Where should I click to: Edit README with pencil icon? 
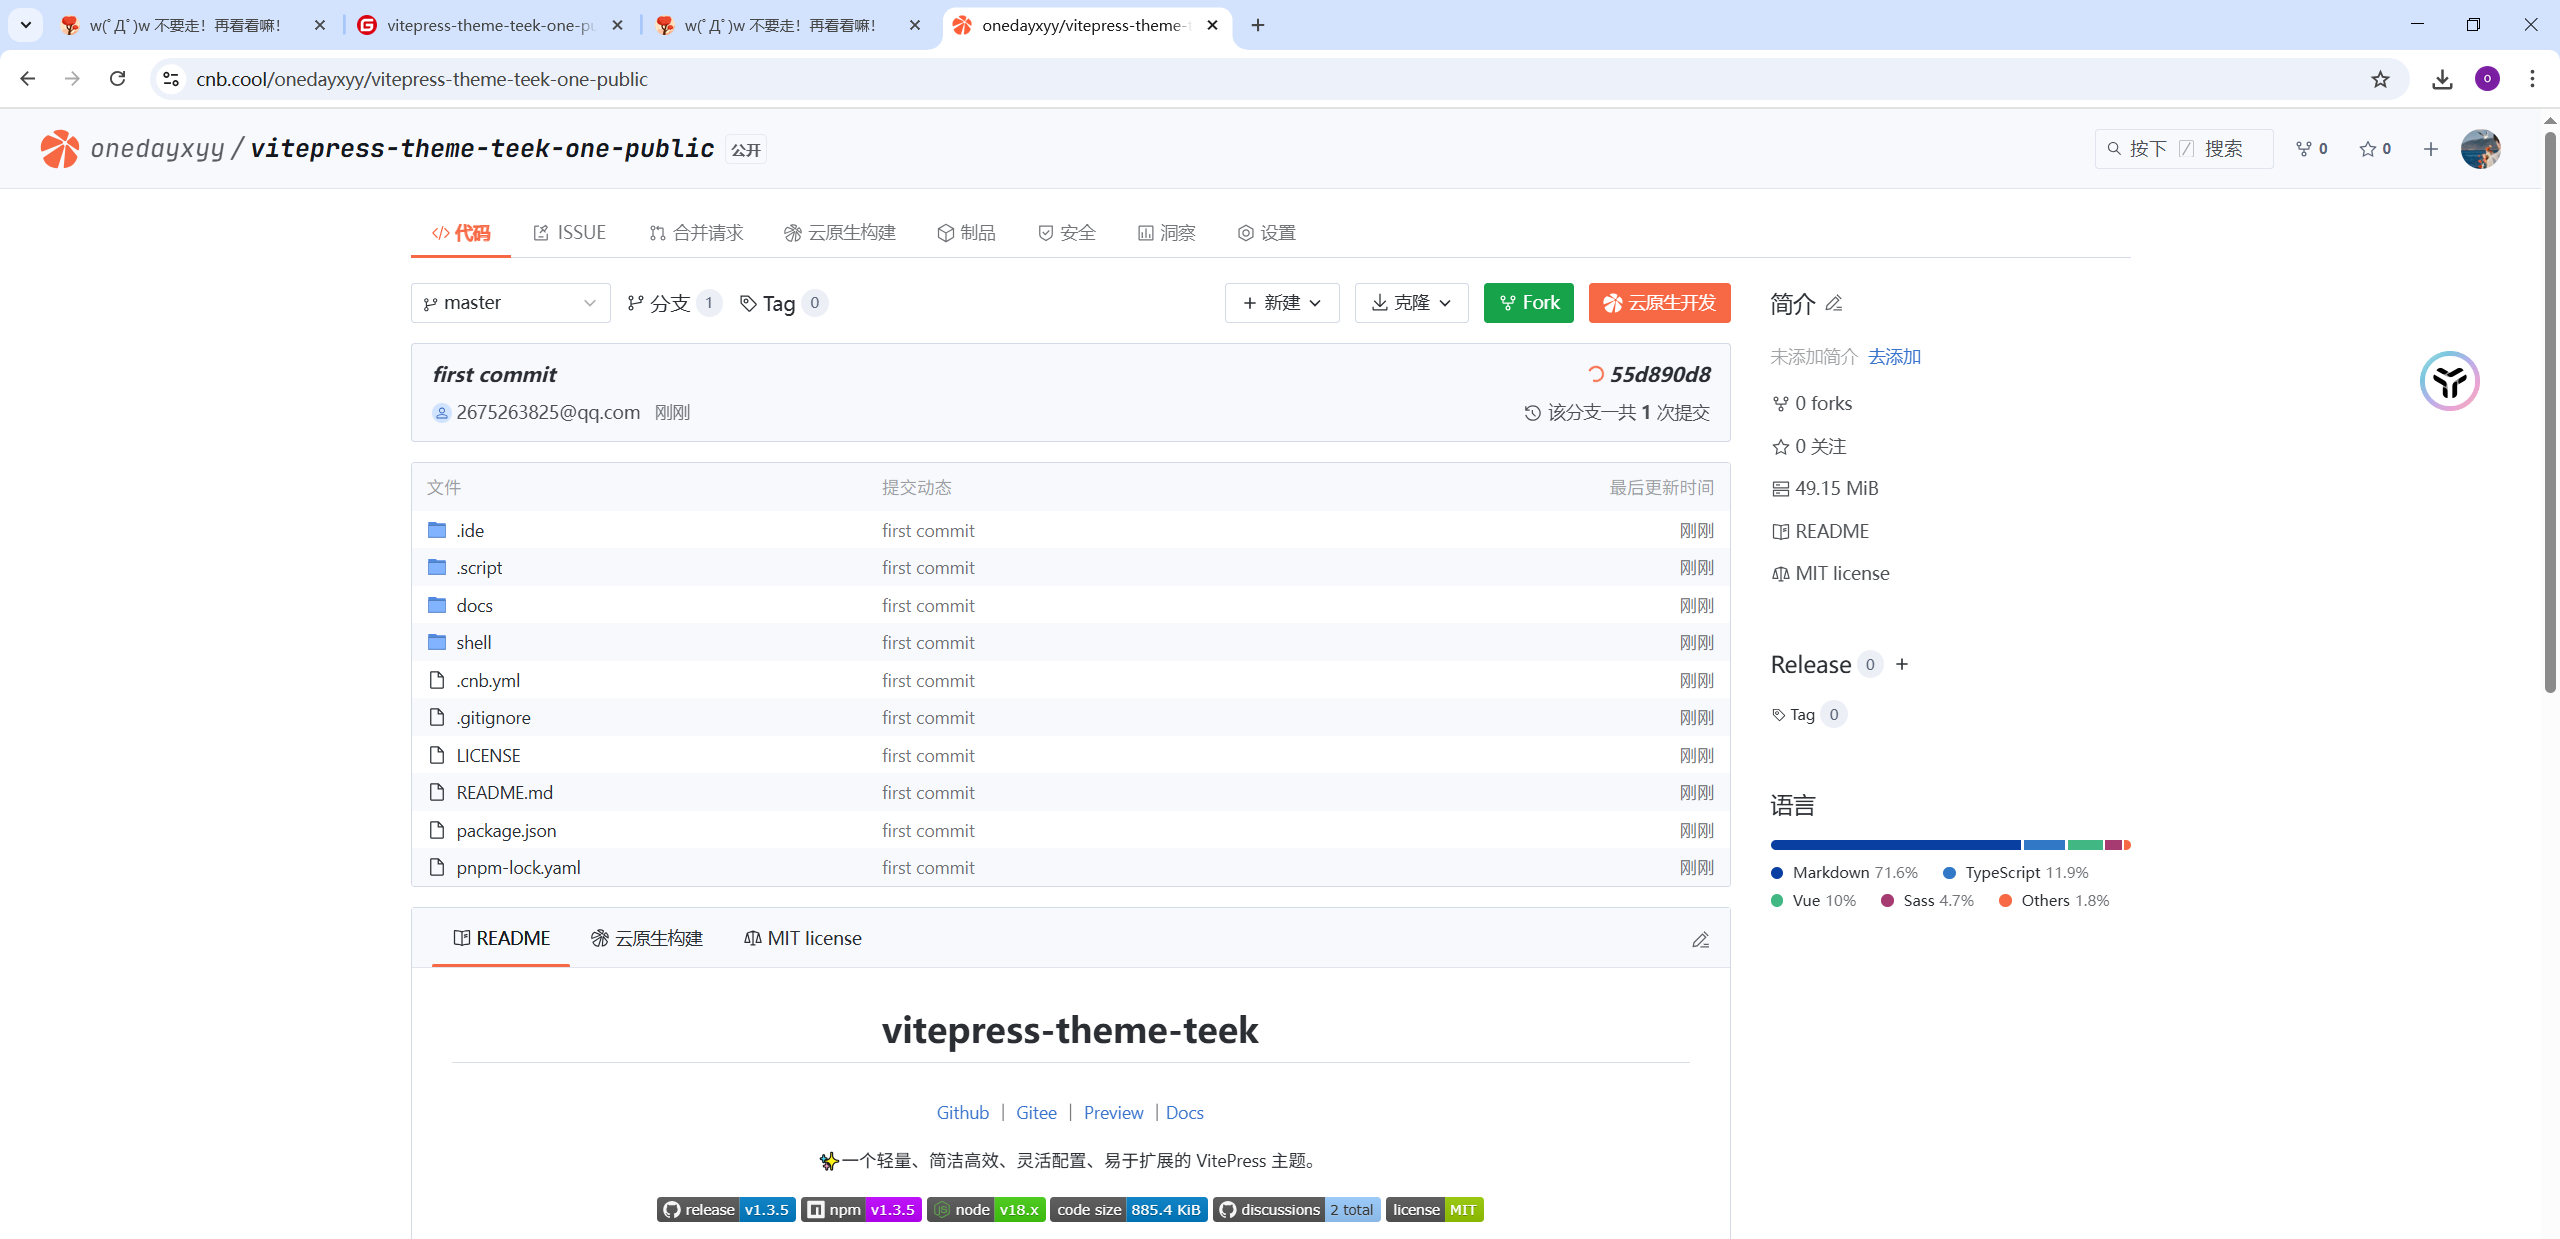[x=1700, y=940]
